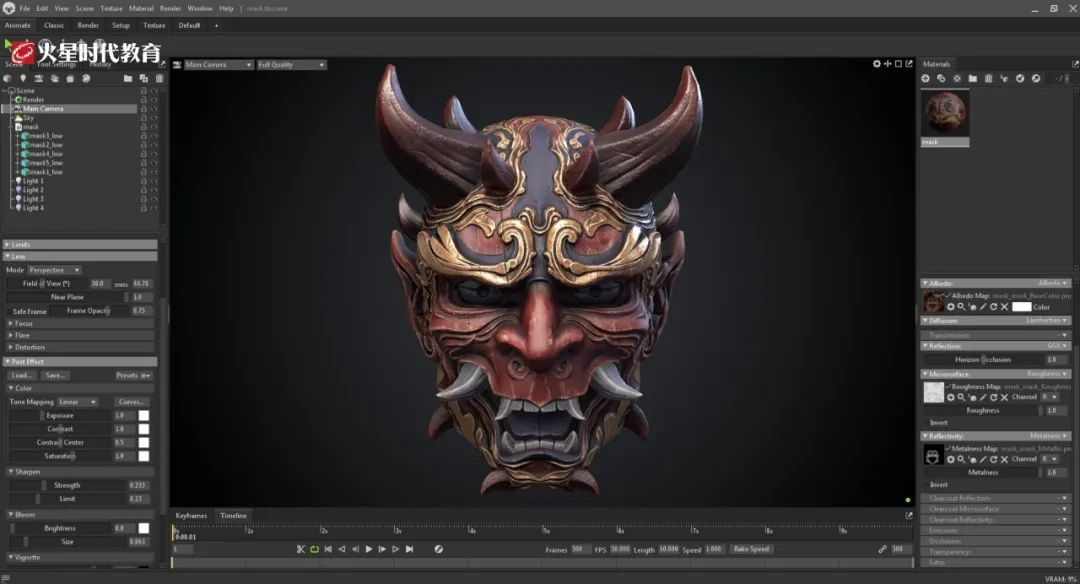Toggle the Albedo Map checkbox
This screenshot has width=1080, height=584.
pyautogui.click(x=948, y=295)
